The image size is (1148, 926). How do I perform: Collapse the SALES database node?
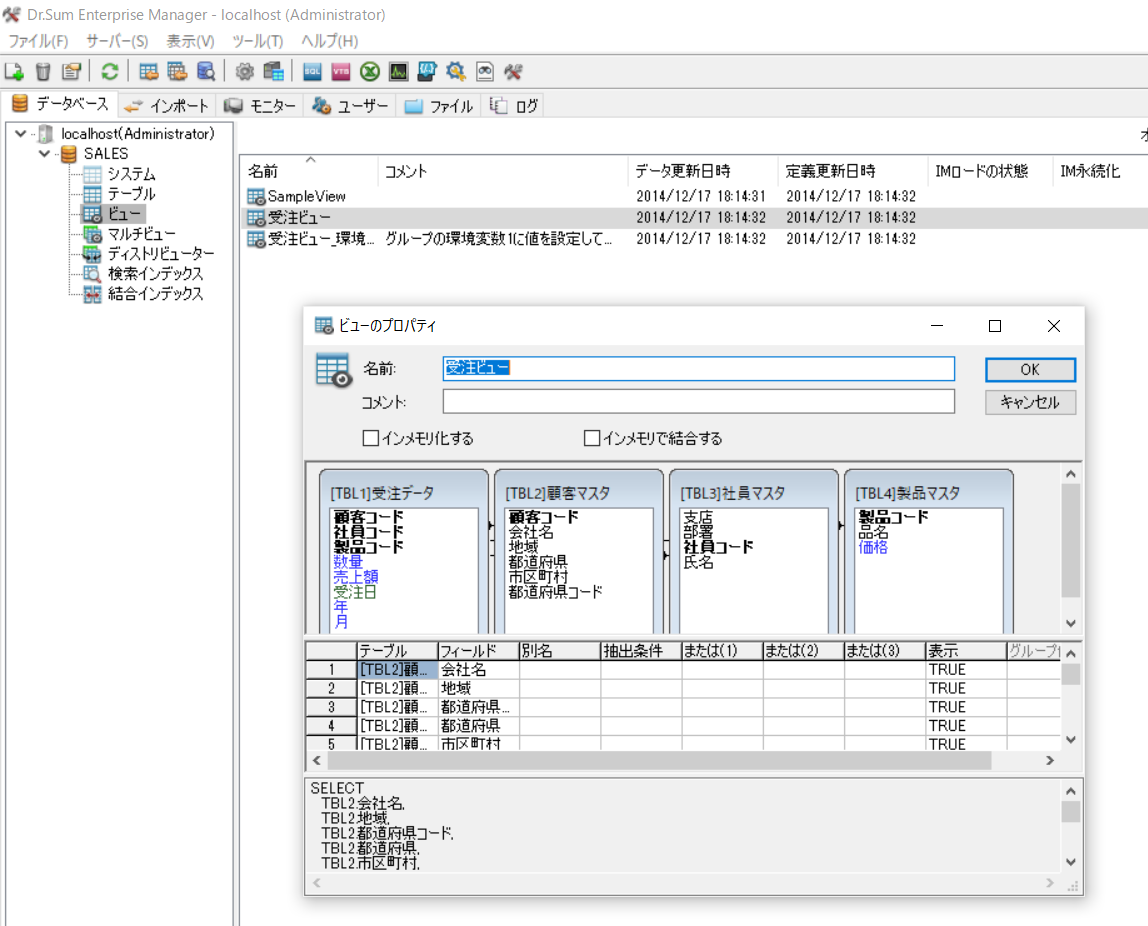pyautogui.click(x=43, y=154)
